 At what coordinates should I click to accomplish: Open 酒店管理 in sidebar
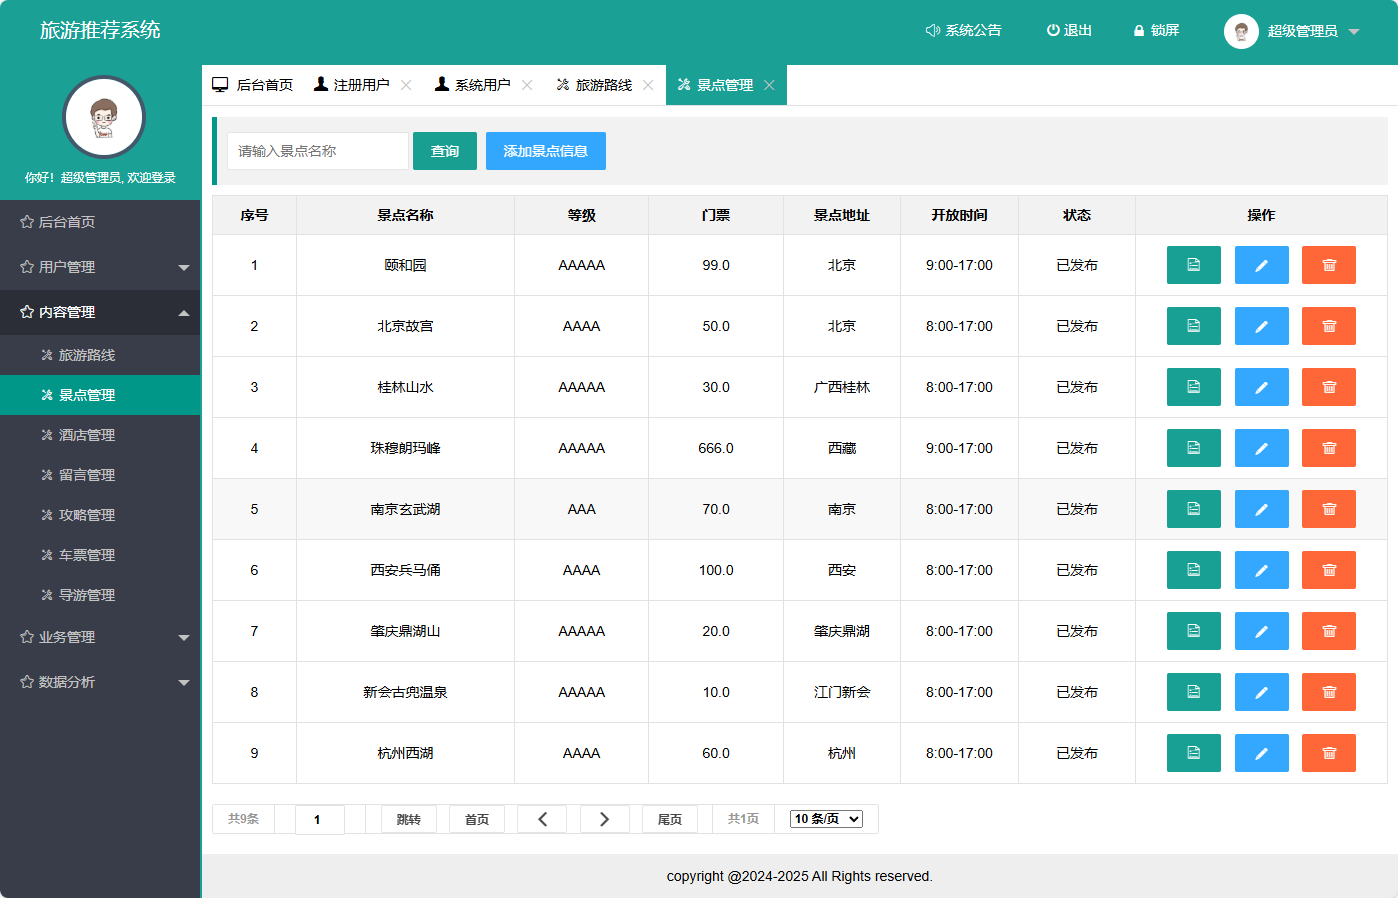pos(100,435)
